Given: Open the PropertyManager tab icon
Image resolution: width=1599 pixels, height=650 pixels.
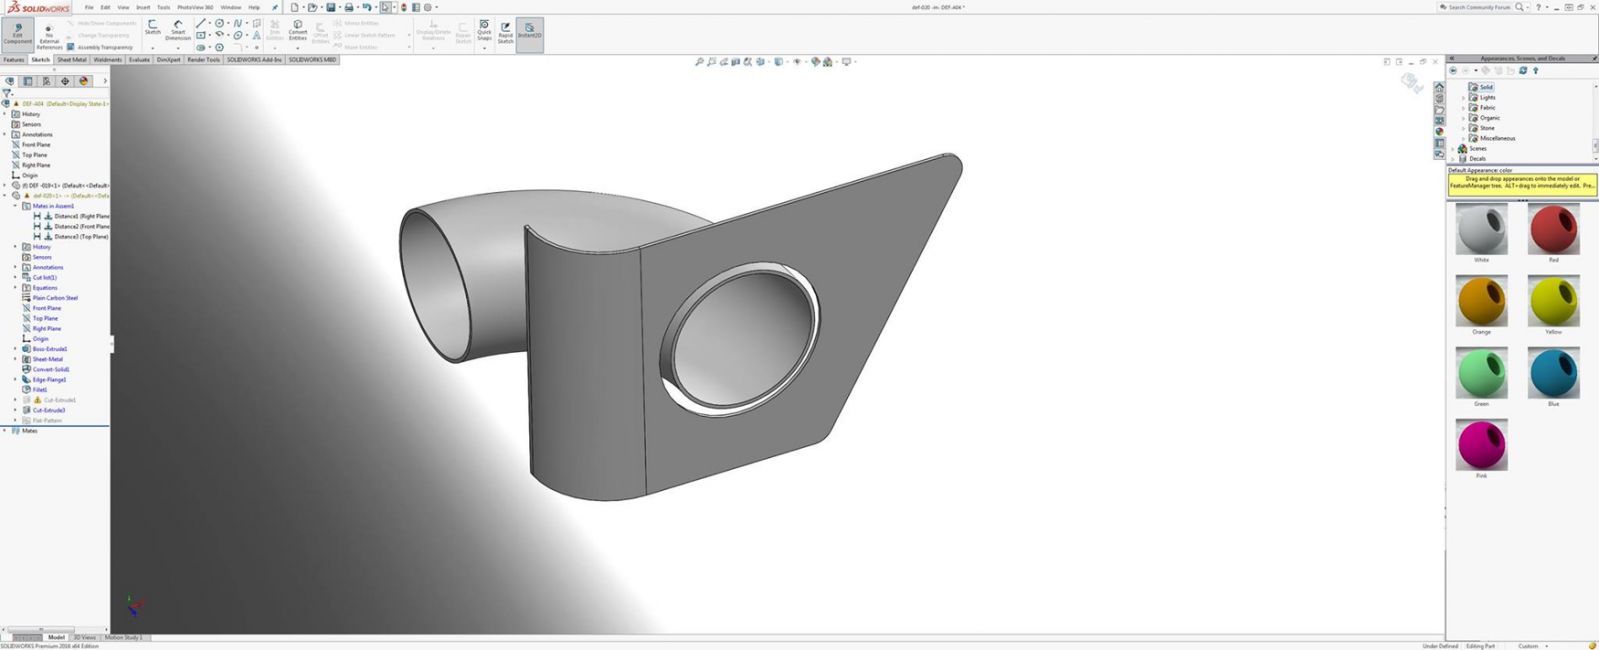Looking at the screenshot, I should tap(28, 81).
